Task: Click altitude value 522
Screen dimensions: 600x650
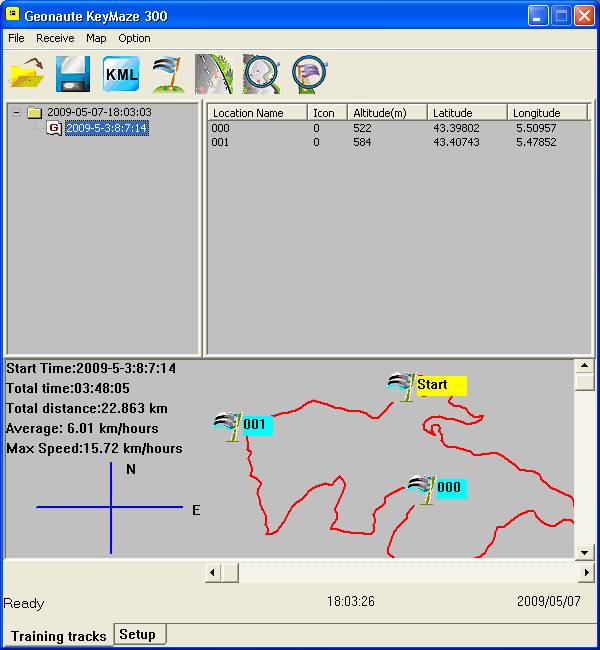Action: pyautogui.click(x=362, y=128)
